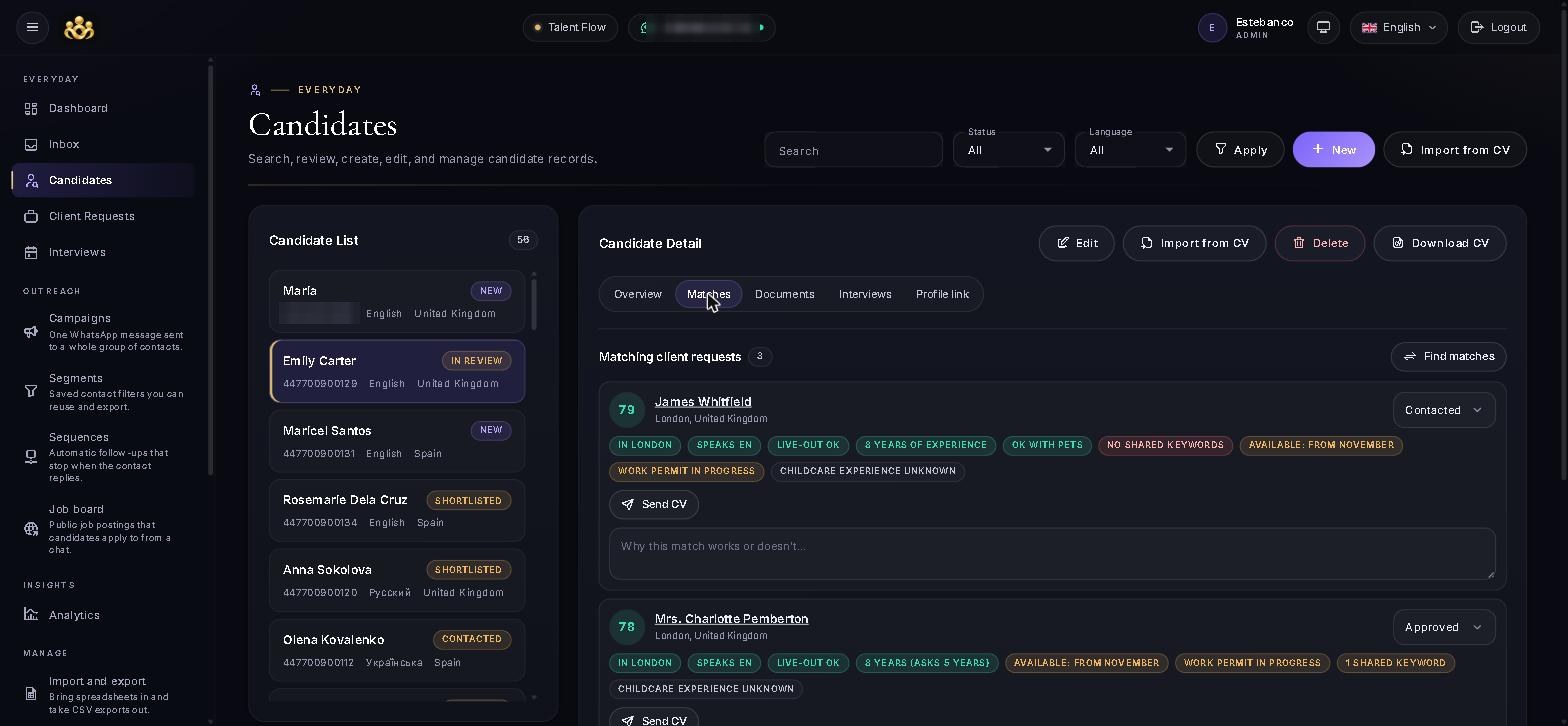Screen dimensions: 1568x726
Task: Open the Language filter dropdown
Action: coord(1130,150)
